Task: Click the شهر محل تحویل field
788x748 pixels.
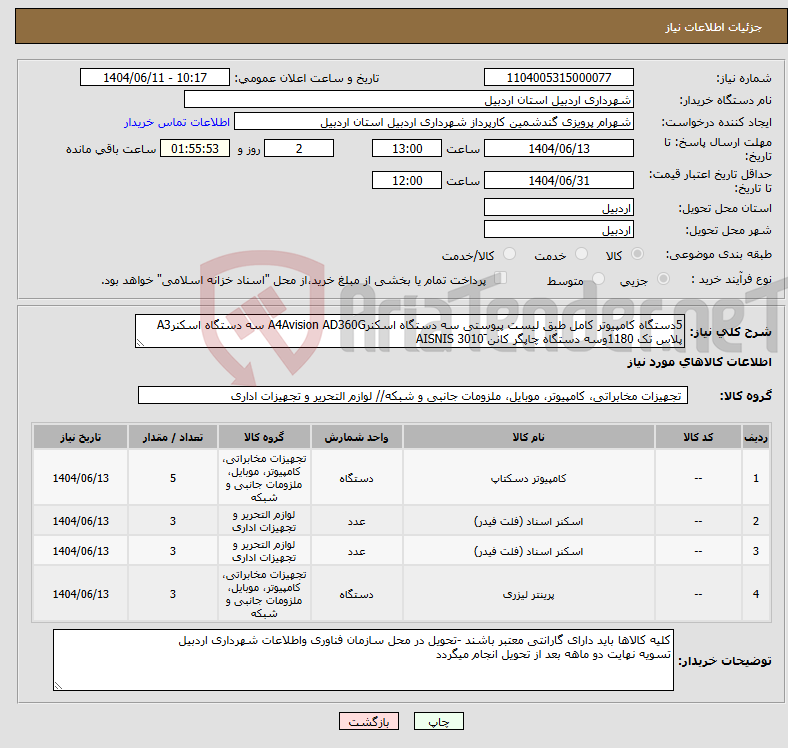Action: [558, 230]
